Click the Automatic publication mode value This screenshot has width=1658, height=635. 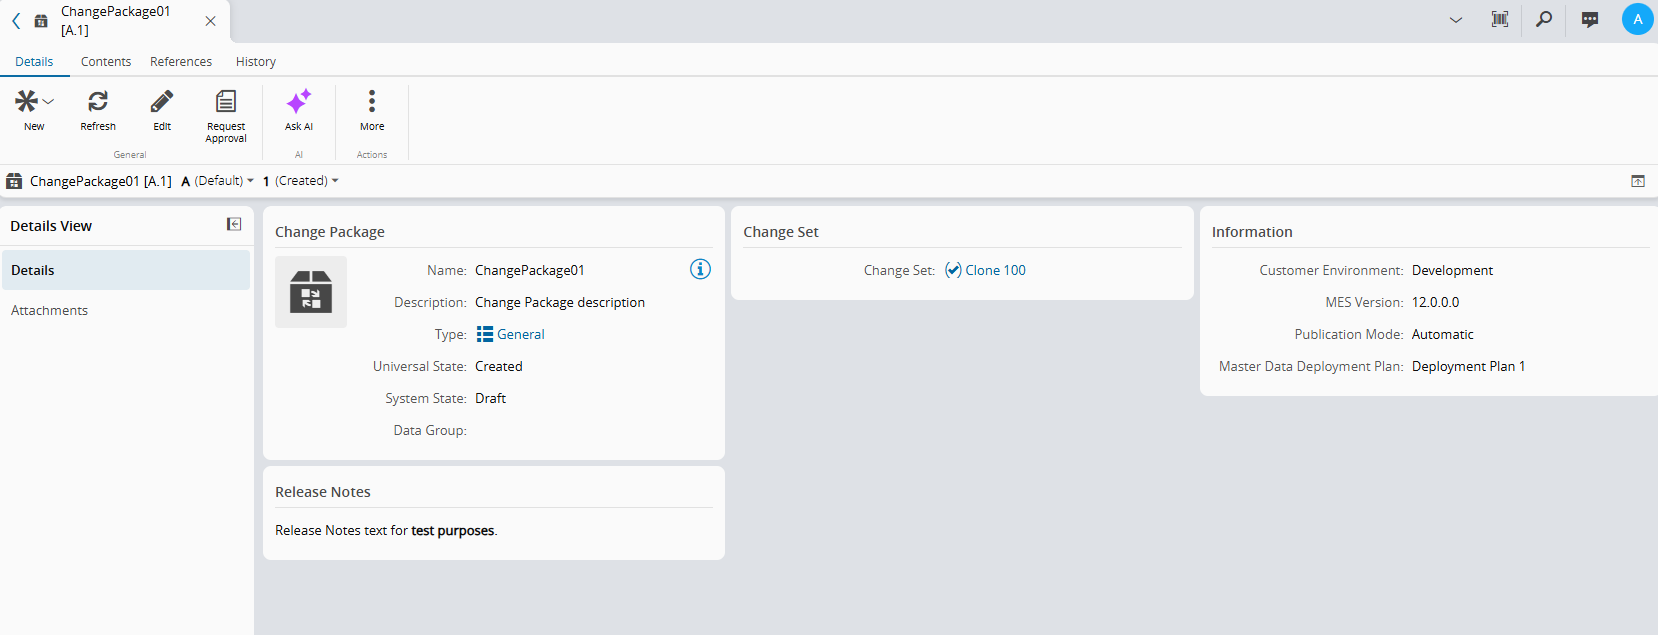click(1443, 334)
